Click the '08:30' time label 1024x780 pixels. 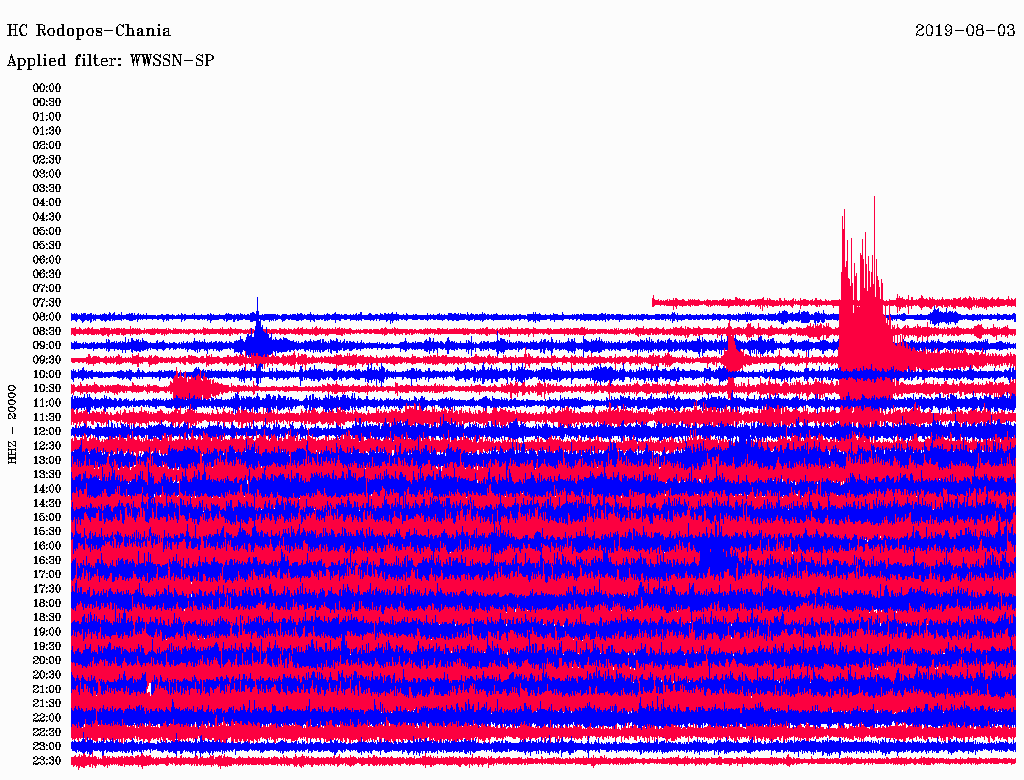(47, 331)
